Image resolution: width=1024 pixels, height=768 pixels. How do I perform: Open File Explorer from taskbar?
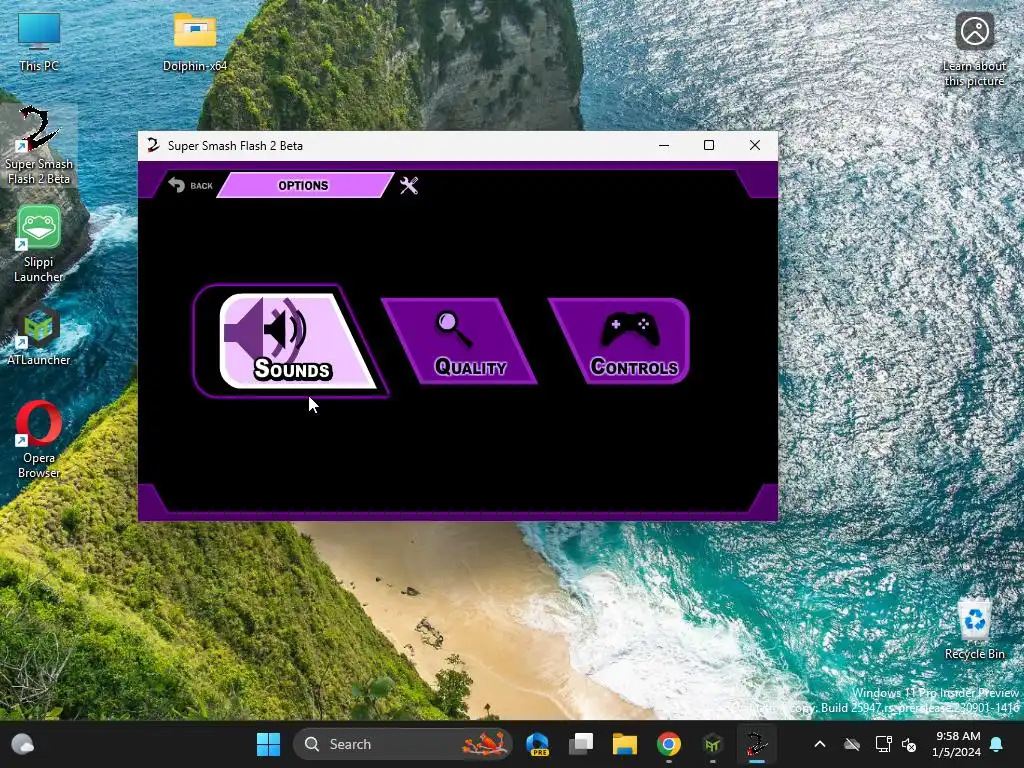624,744
